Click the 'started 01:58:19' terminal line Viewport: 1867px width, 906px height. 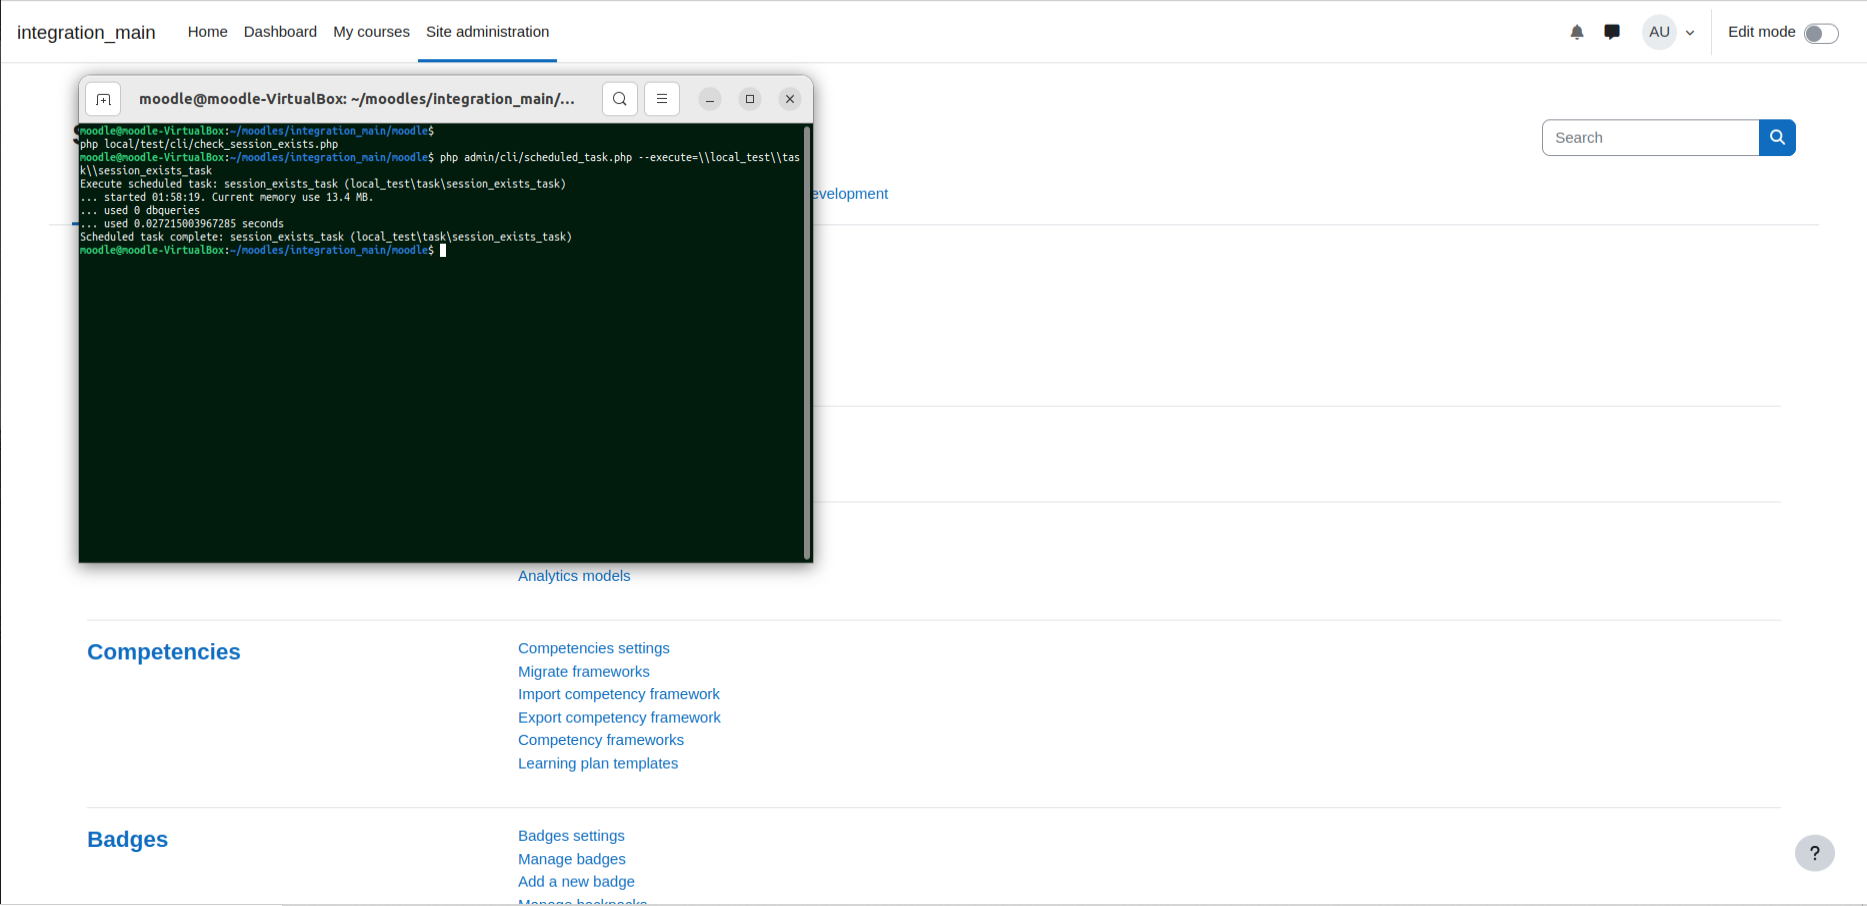[226, 197]
